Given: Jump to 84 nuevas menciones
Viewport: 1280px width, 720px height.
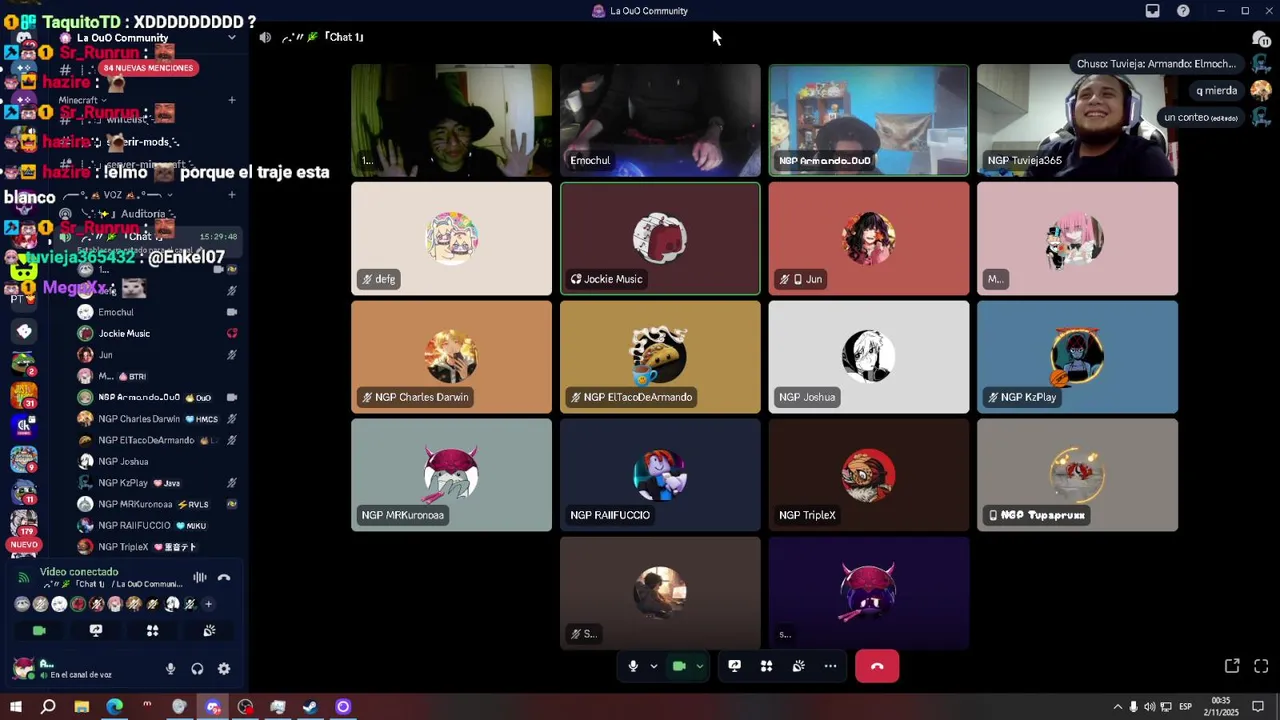Looking at the screenshot, I should [x=147, y=68].
